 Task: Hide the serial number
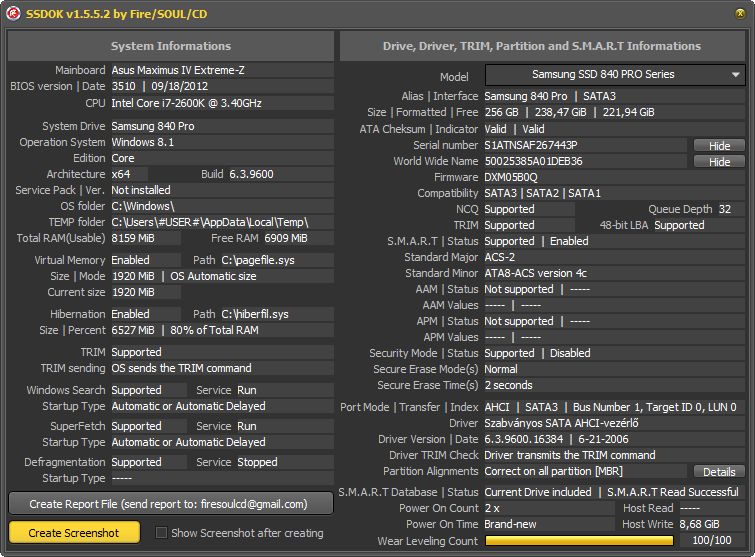pos(719,145)
